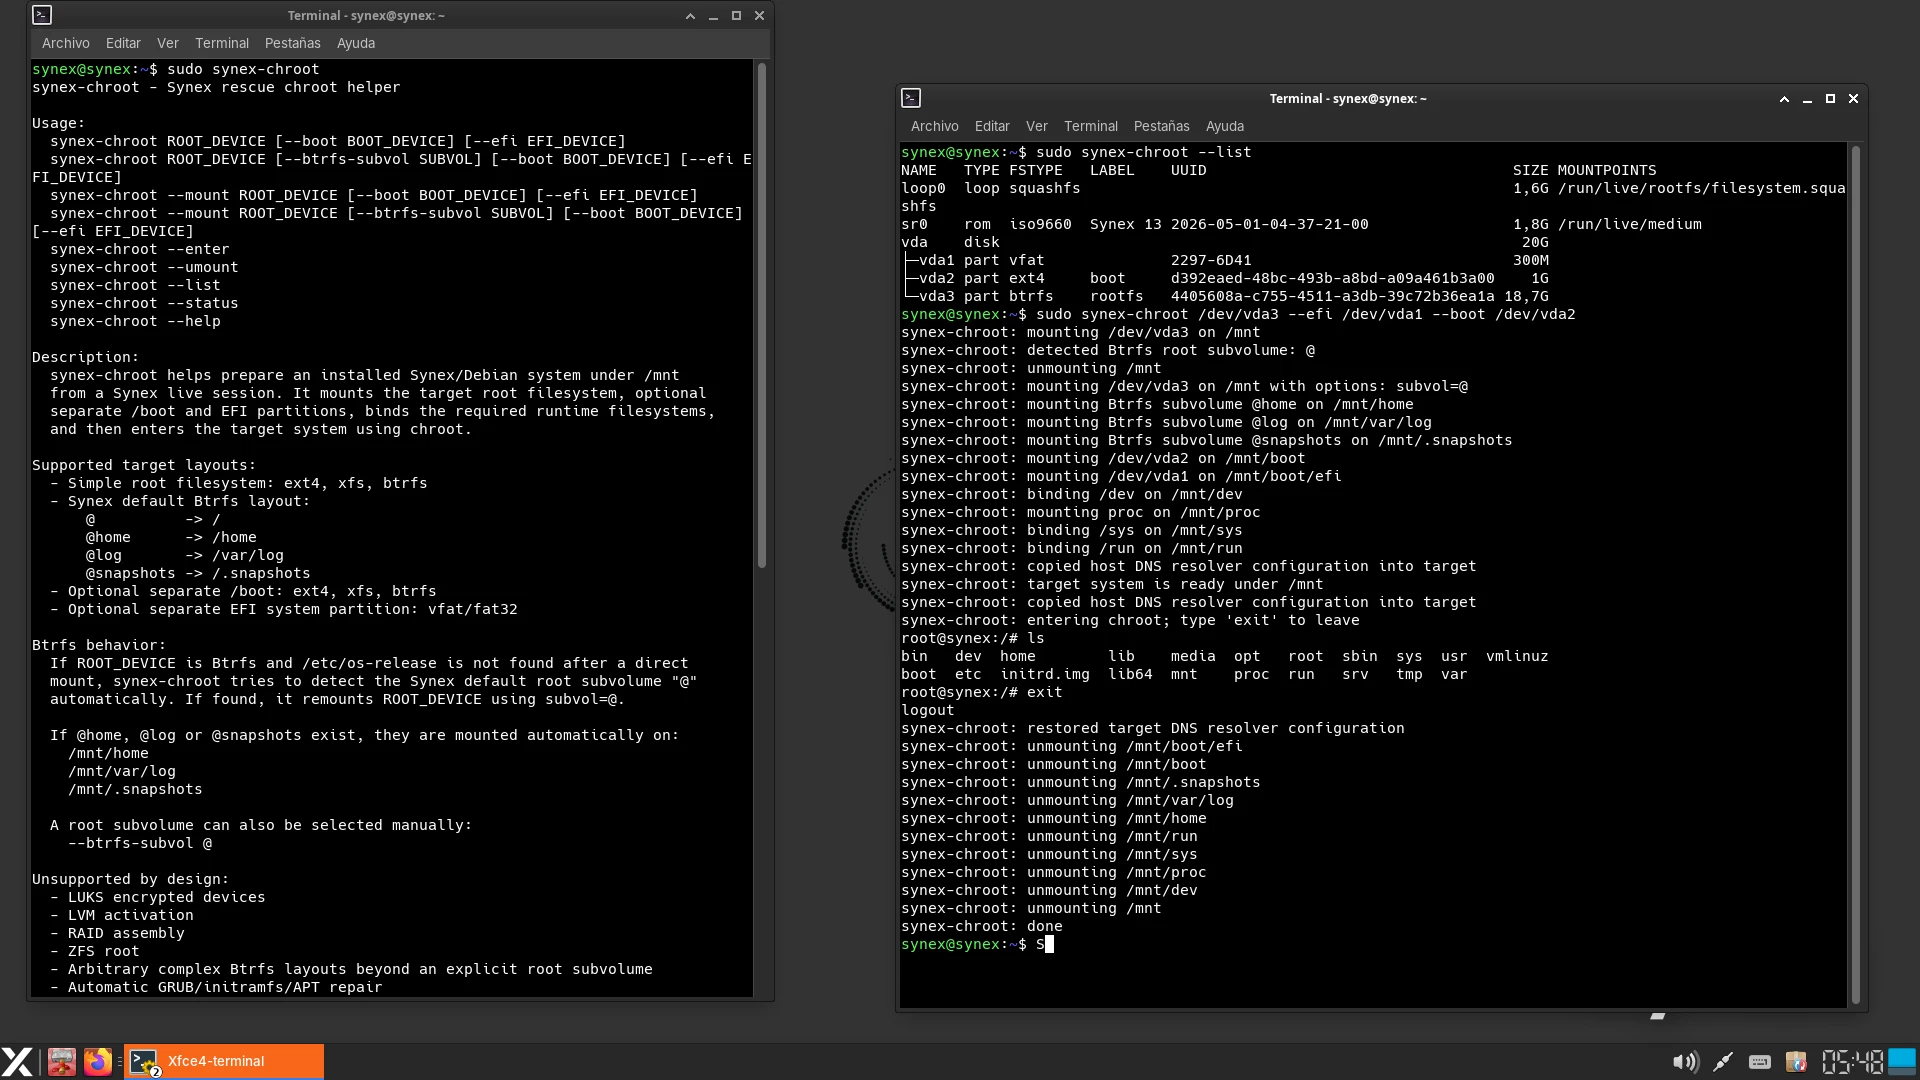Click the sr0 iso9660 Synex 13 row
1920x1080 pixels.
[x=1301, y=224]
